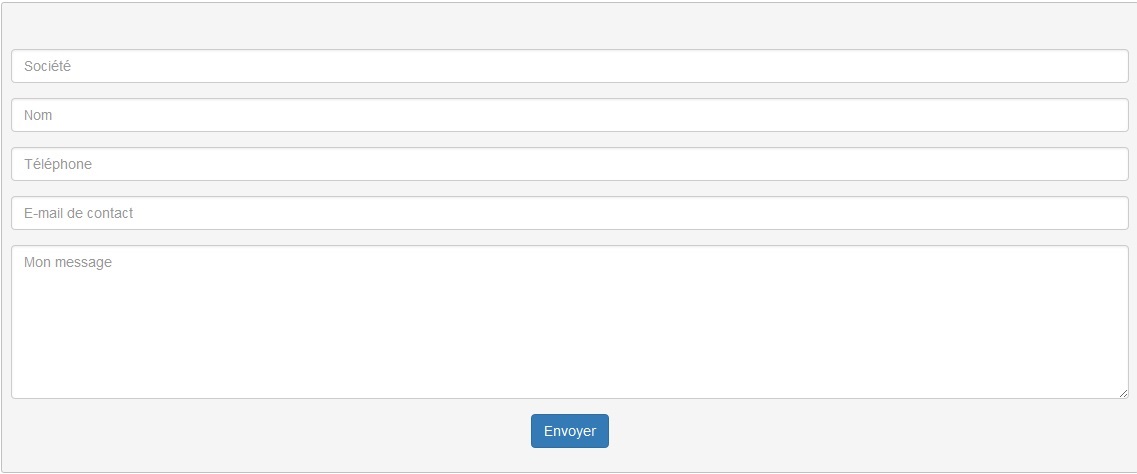
Task: Click inside the large message box
Action: point(569,322)
